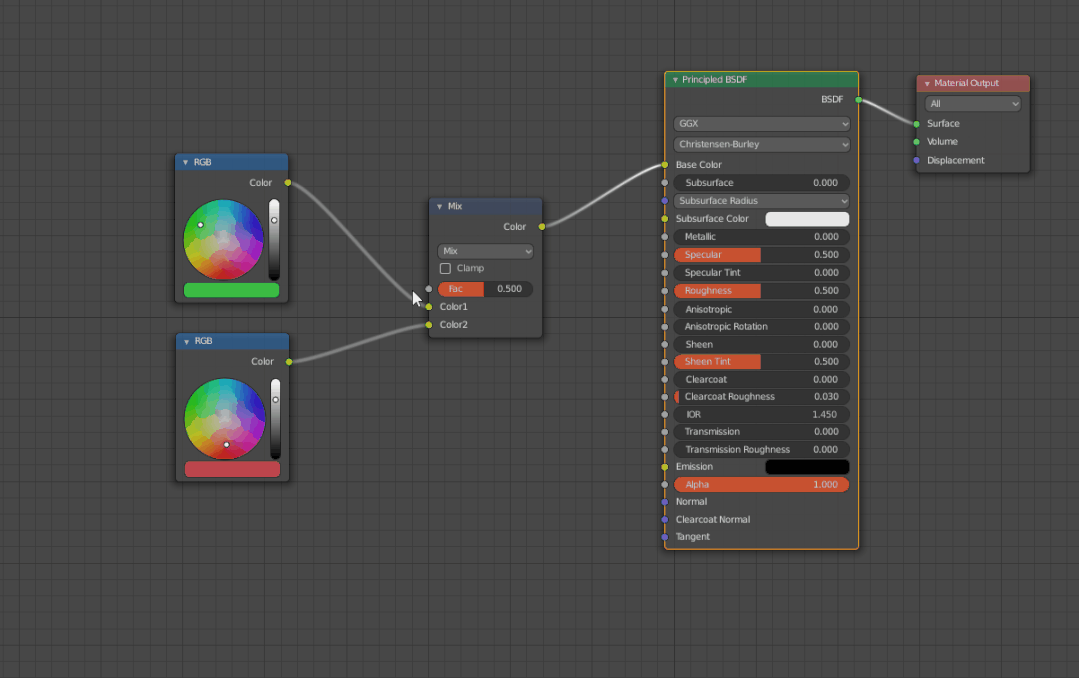Collapse the top RGB node (green color)
The width and height of the screenshot is (1079, 678).
(x=185, y=162)
